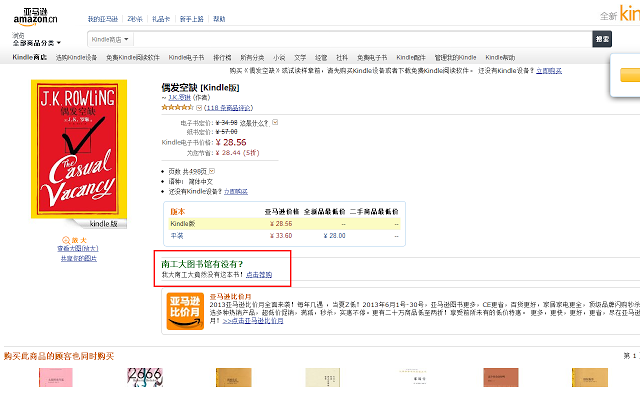Viewport: 640px width, 400px height.
Task: Open J.K.罗琳 author link
Action: [180, 97]
